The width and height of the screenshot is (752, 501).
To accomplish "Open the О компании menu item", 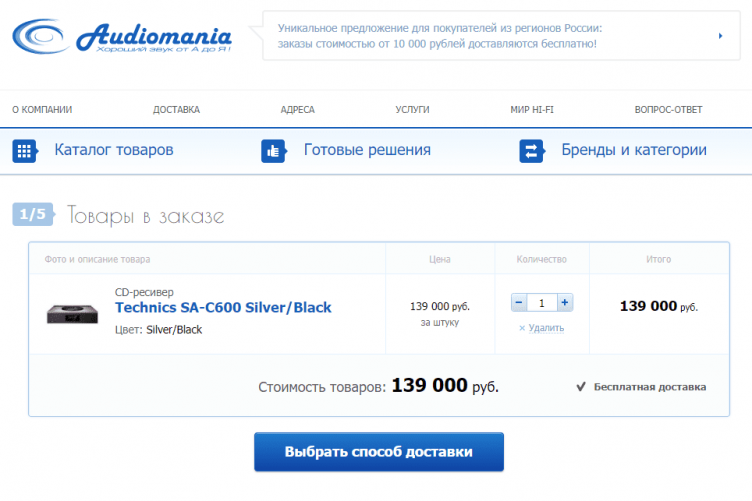I will click(42, 110).
